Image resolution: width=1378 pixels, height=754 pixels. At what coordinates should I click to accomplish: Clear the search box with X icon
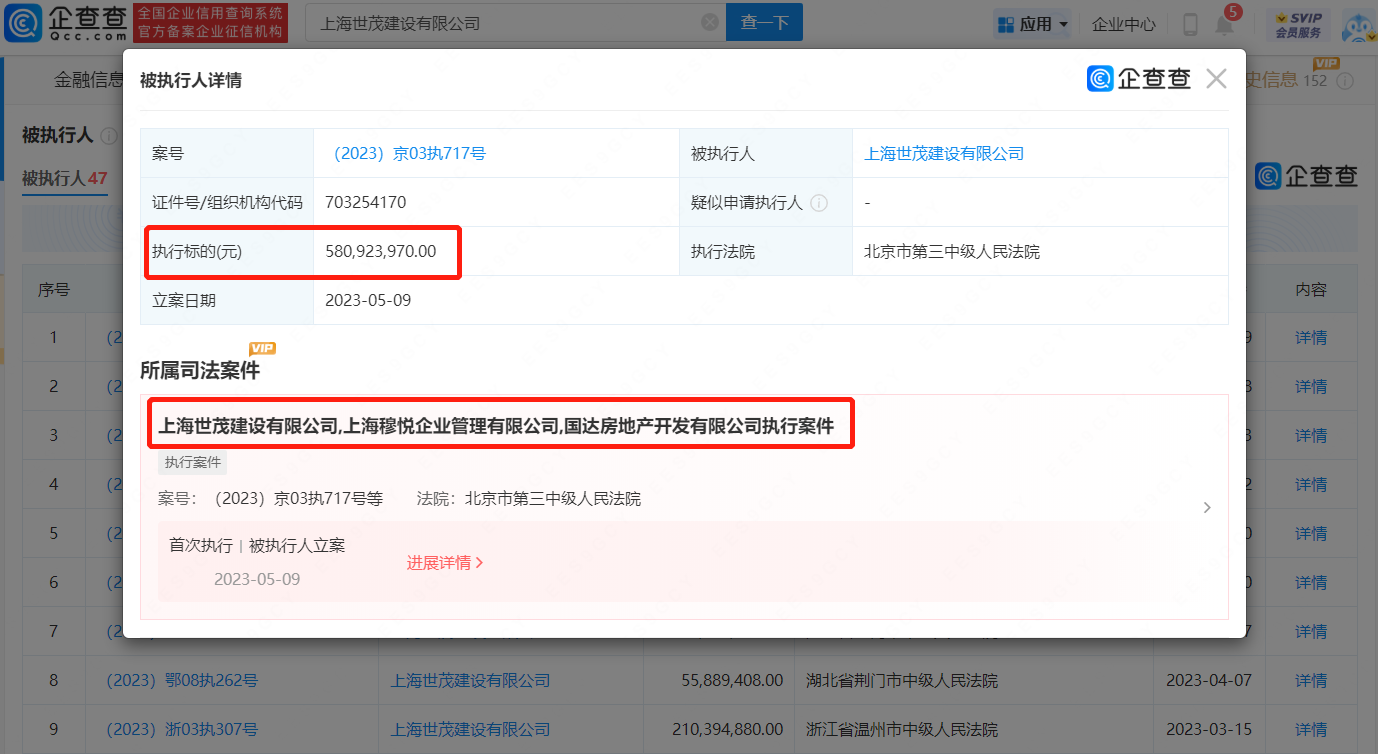click(709, 22)
